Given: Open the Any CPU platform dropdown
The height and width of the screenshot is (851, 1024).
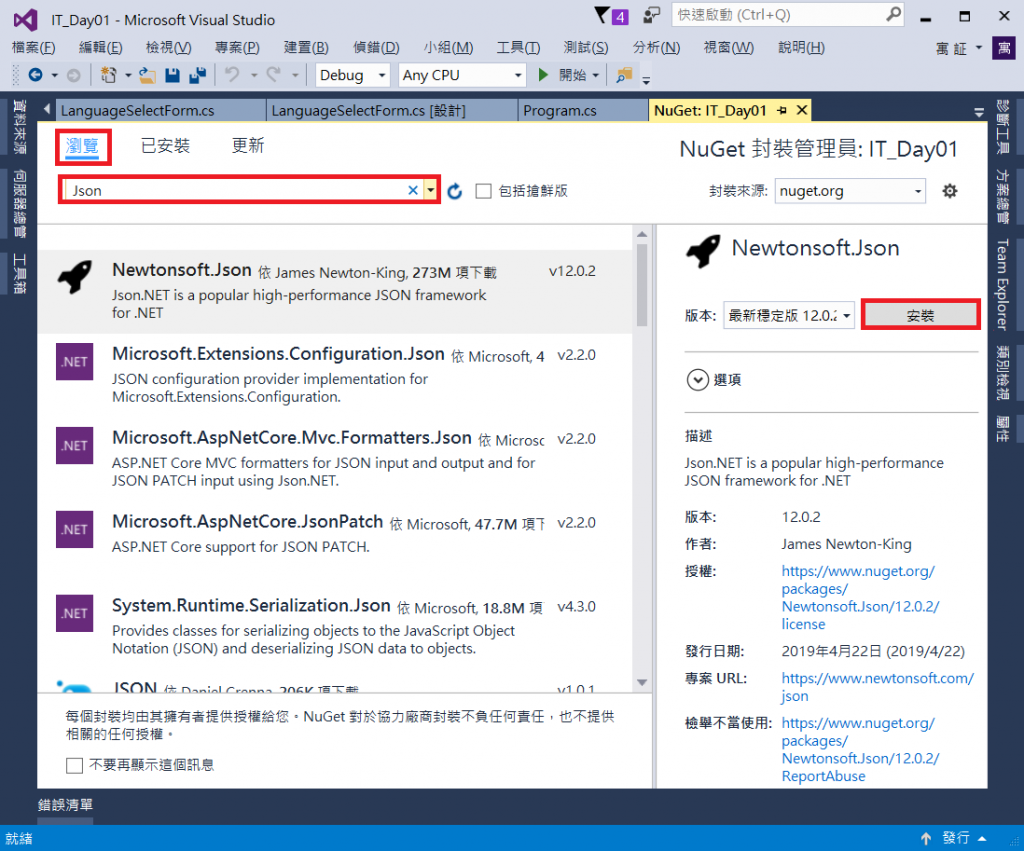Looking at the screenshot, I should 462,75.
